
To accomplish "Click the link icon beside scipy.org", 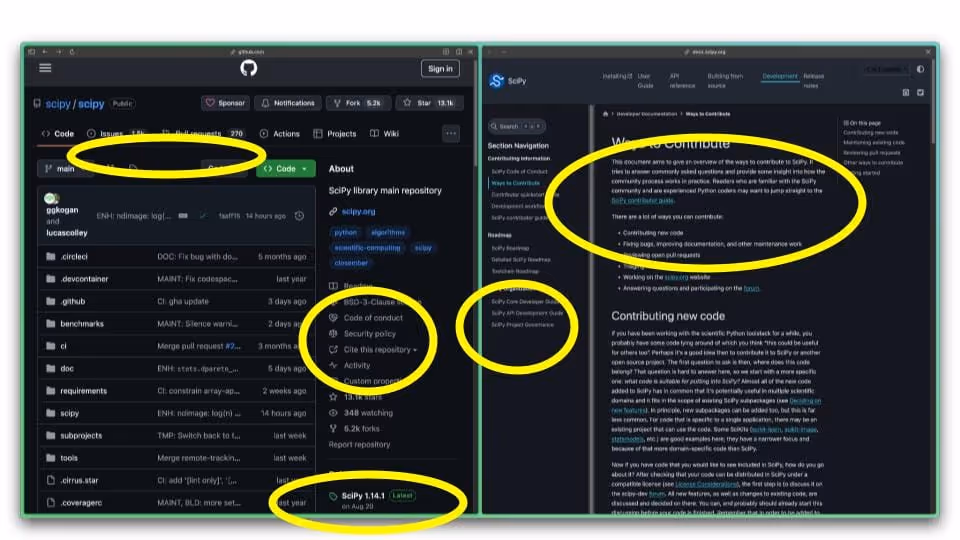I will tap(333, 211).
